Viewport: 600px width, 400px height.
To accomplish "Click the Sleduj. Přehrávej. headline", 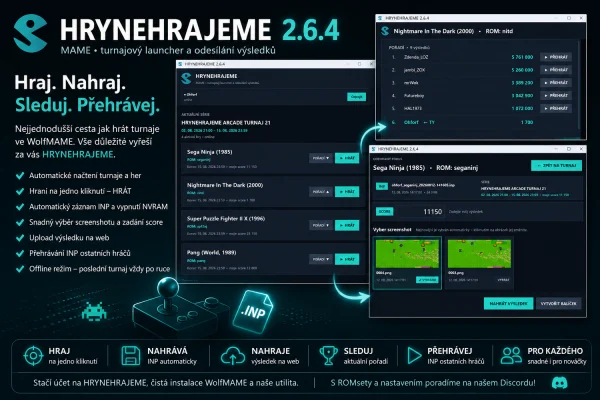I will [x=87, y=104].
